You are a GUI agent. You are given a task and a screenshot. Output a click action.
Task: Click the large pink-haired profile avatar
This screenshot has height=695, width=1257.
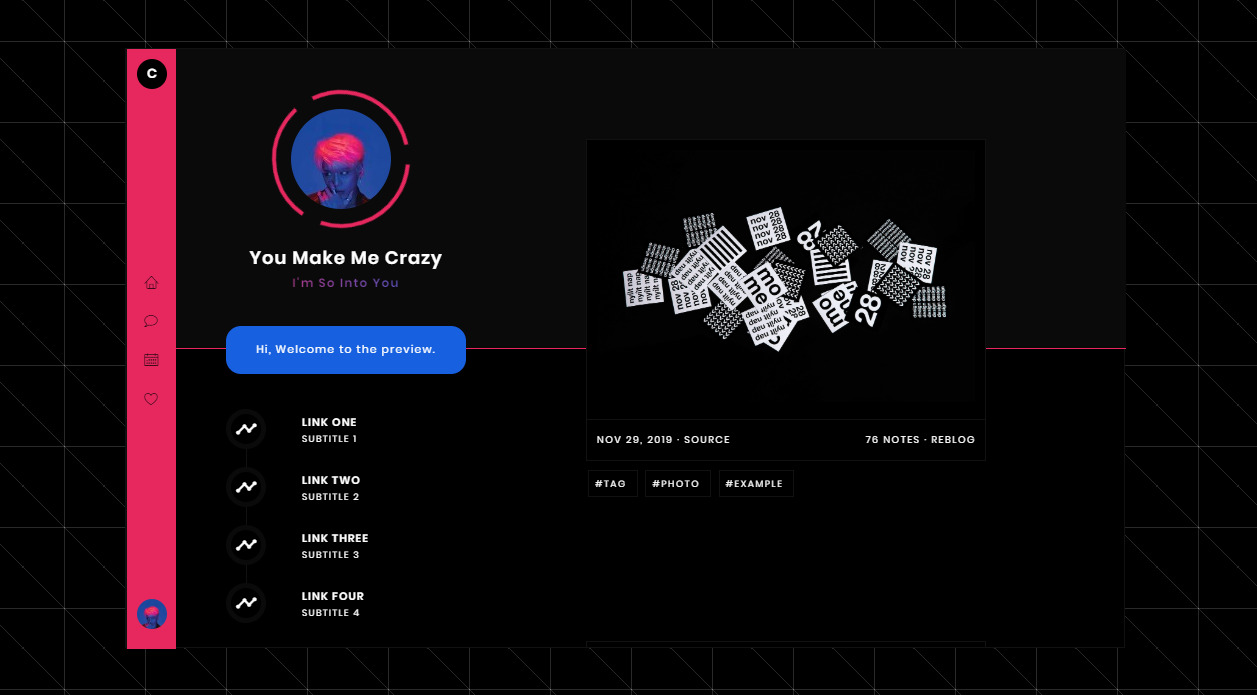[341, 159]
